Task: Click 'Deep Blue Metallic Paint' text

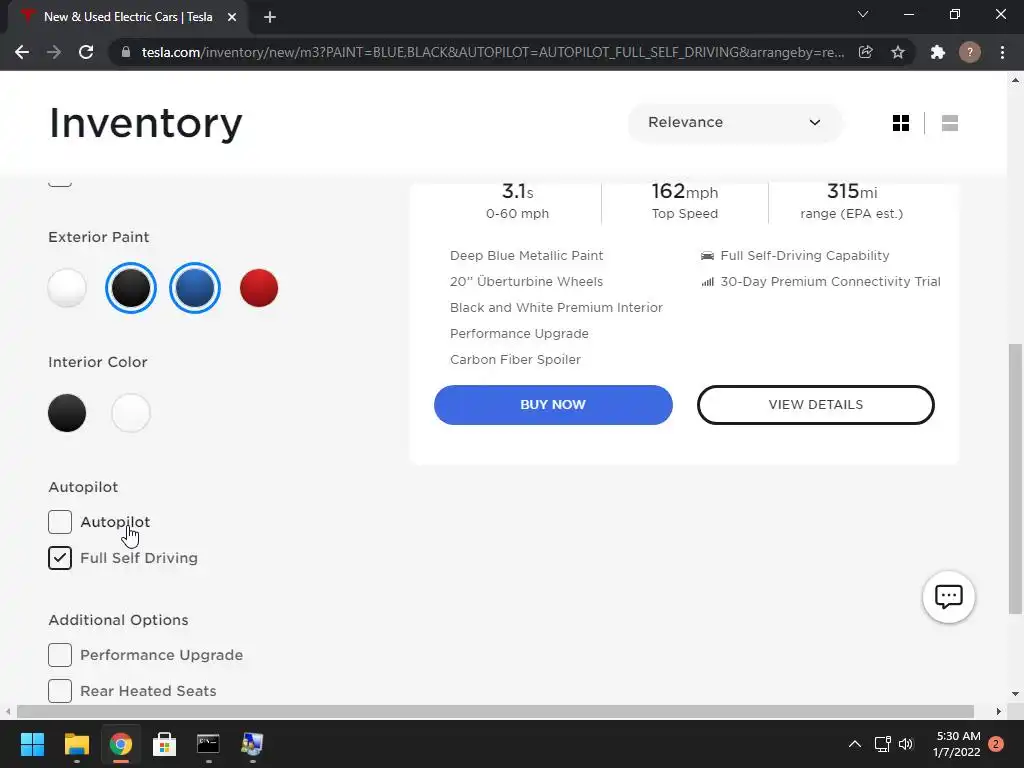Action: (526, 255)
